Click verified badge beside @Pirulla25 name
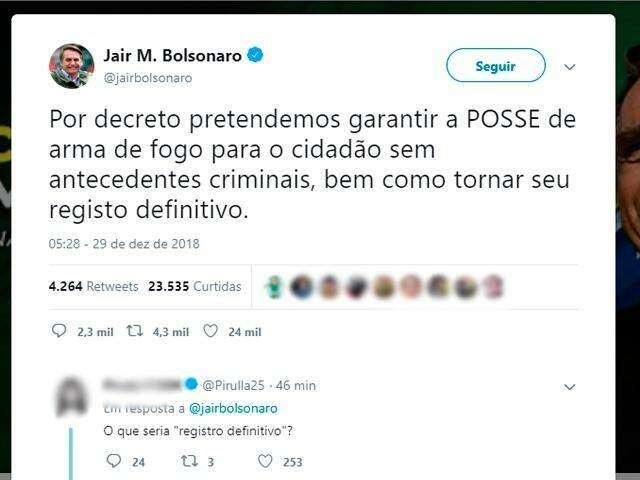This screenshot has width=640, height=480. click(x=191, y=384)
